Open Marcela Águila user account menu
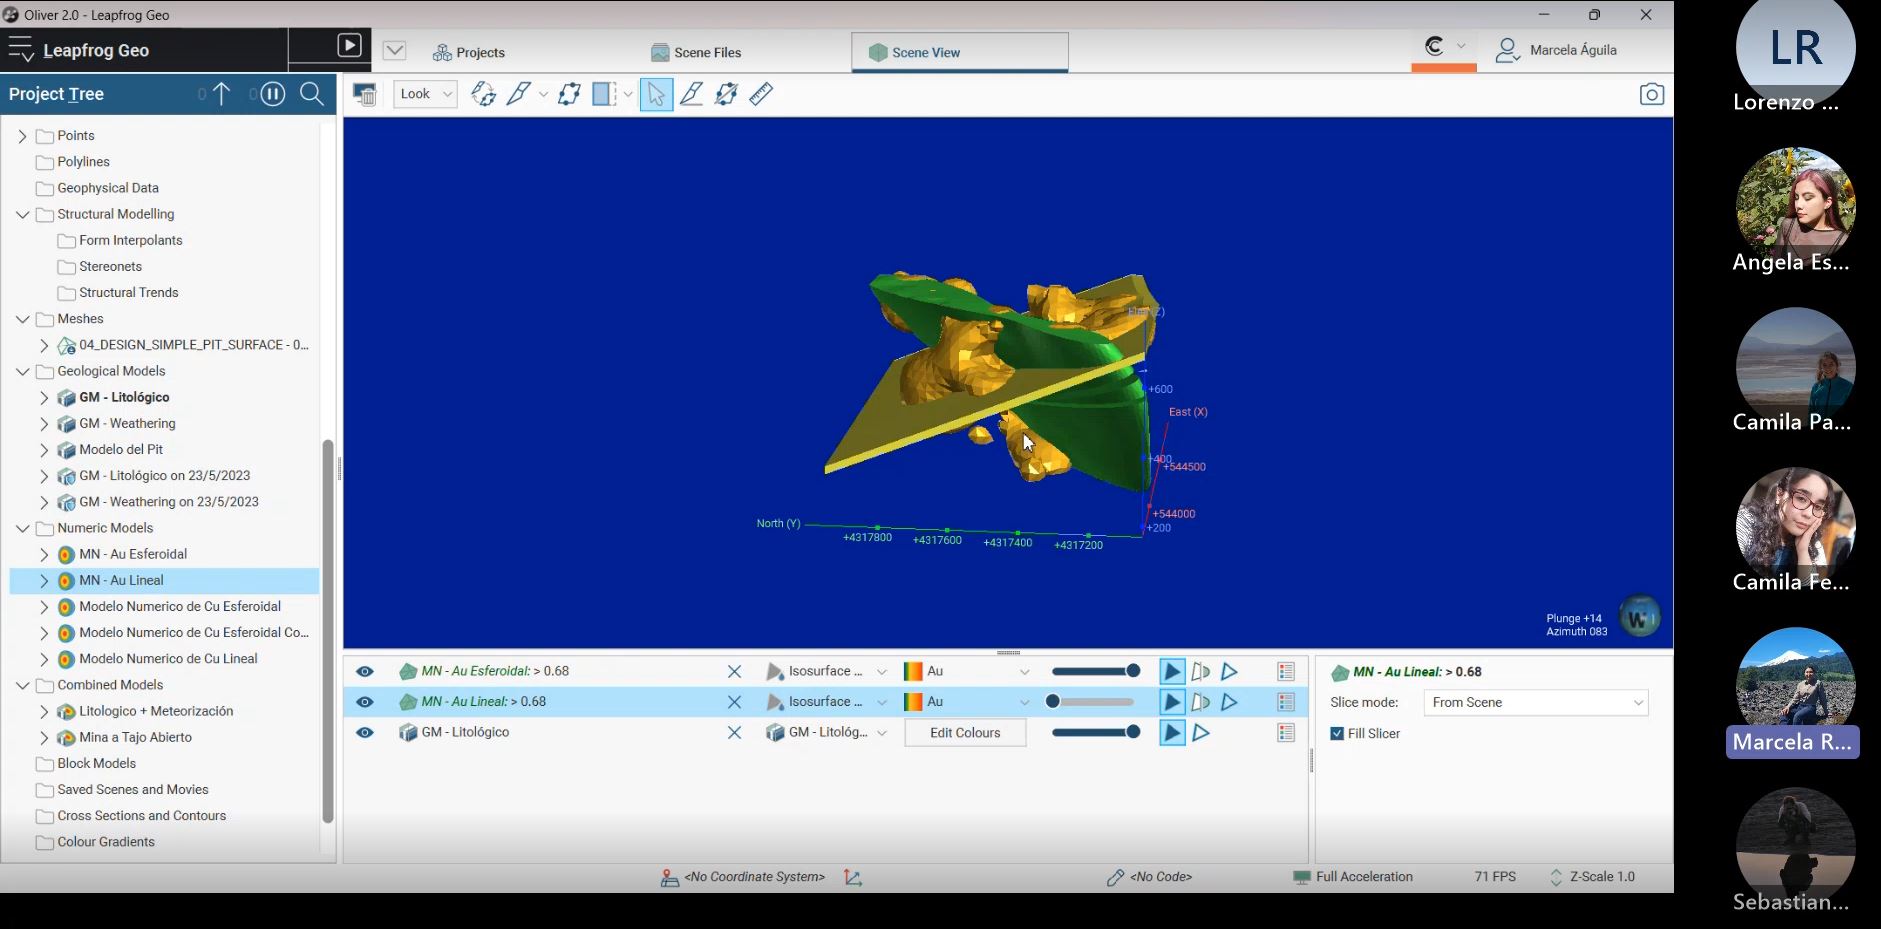This screenshot has height=929, width=1881. point(1556,50)
